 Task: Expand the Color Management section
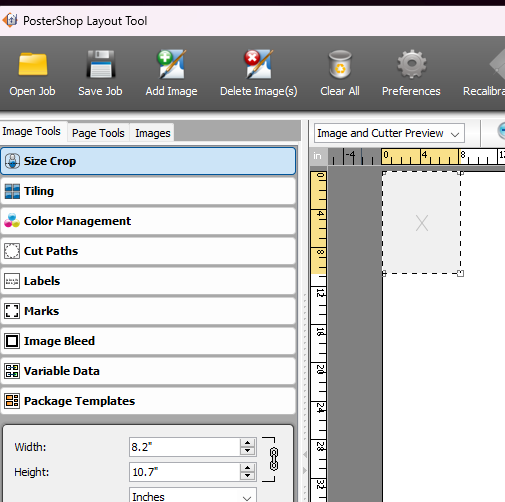pyautogui.click(x=148, y=221)
